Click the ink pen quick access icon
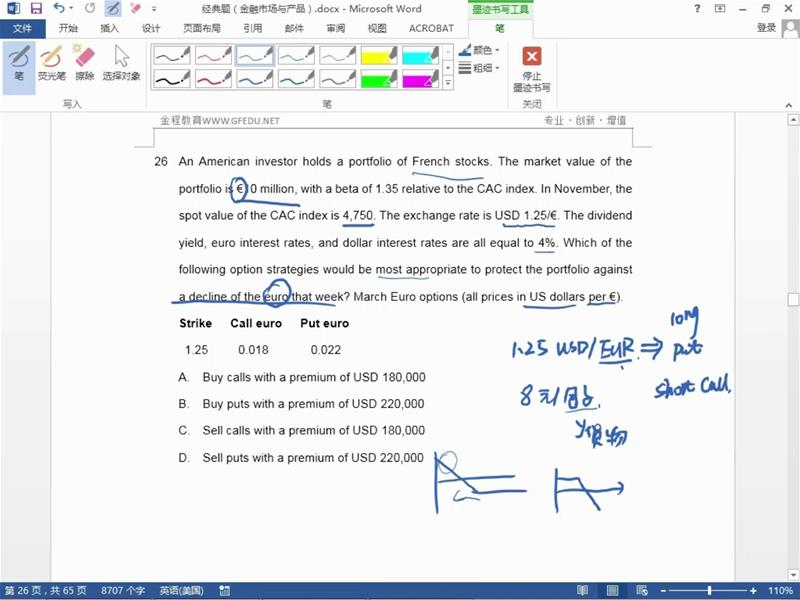This screenshot has width=800, height=600. (x=113, y=9)
